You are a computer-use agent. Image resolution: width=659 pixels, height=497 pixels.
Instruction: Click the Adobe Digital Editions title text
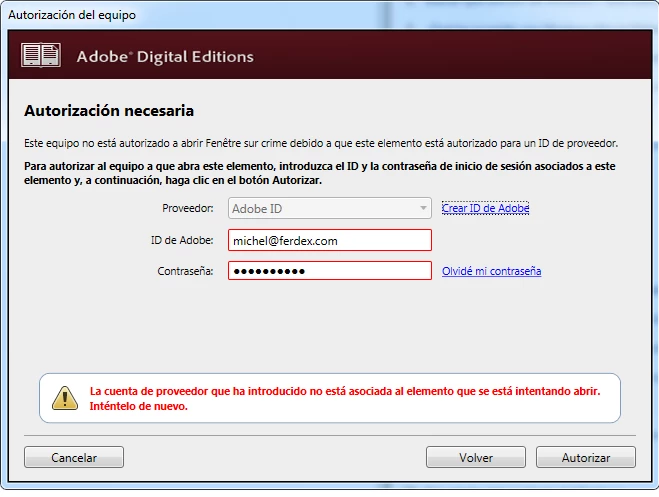[165, 56]
